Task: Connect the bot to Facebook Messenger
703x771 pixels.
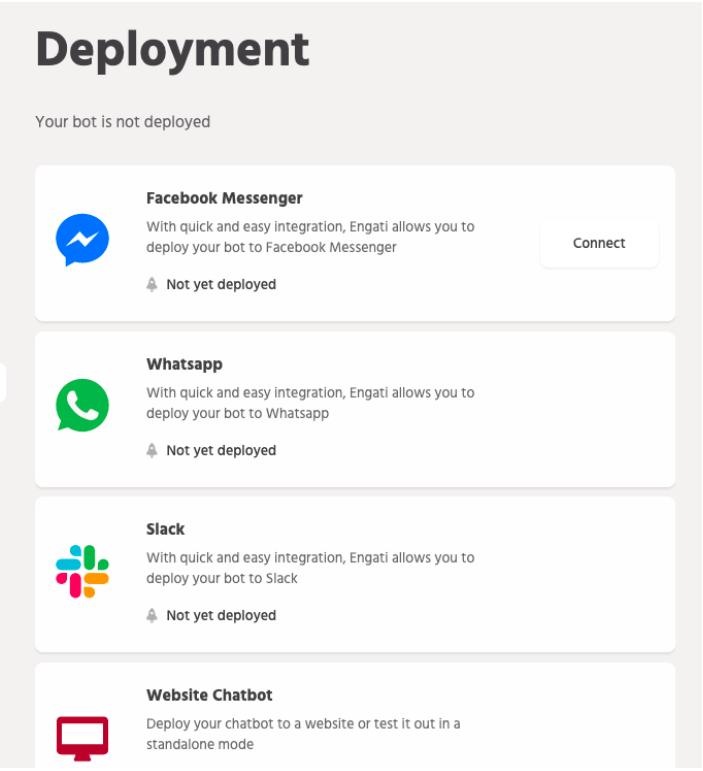Action: pyautogui.click(x=599, y=243)
